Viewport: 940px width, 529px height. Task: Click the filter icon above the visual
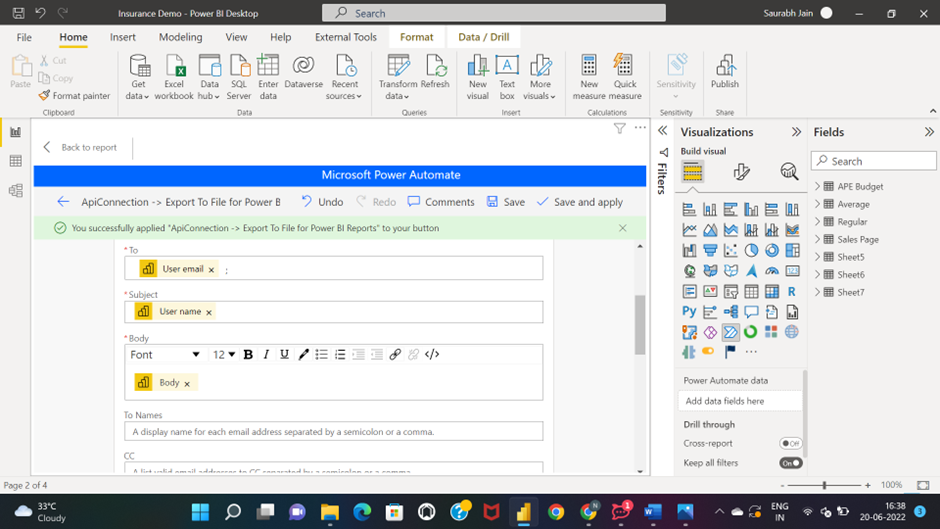coord(619,128)
